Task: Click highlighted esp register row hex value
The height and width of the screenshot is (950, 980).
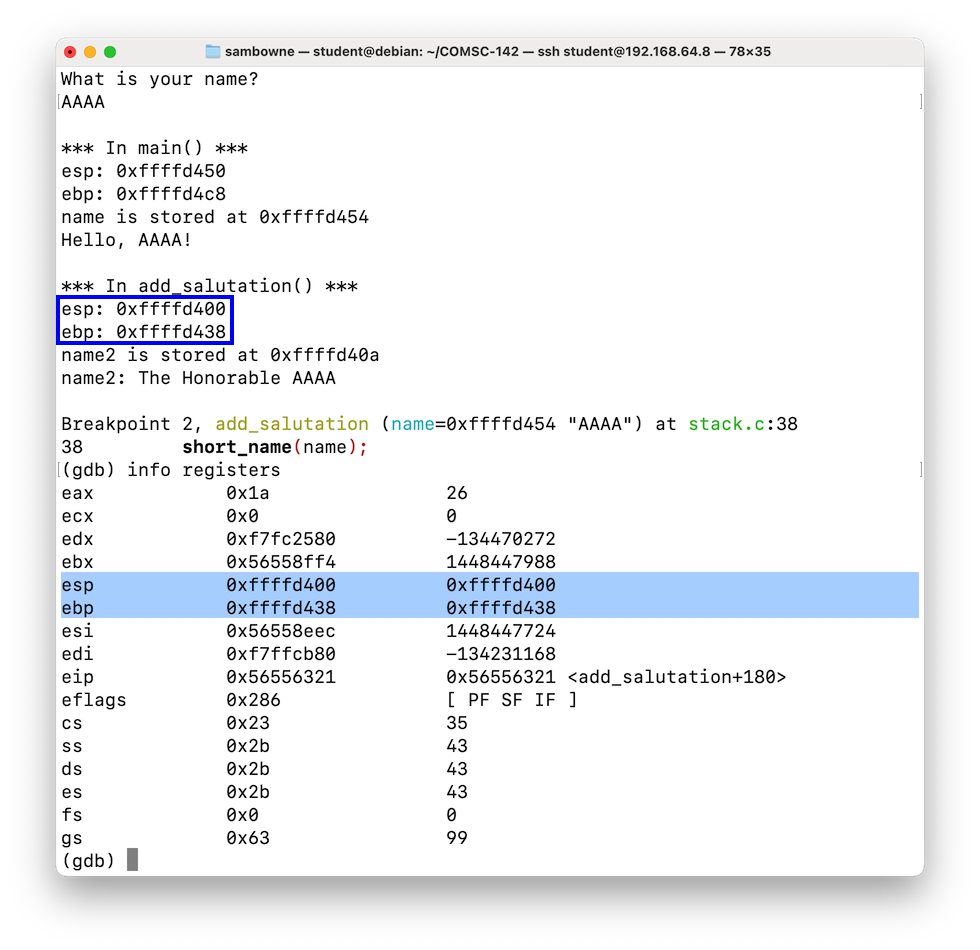Action: (281, 586)
